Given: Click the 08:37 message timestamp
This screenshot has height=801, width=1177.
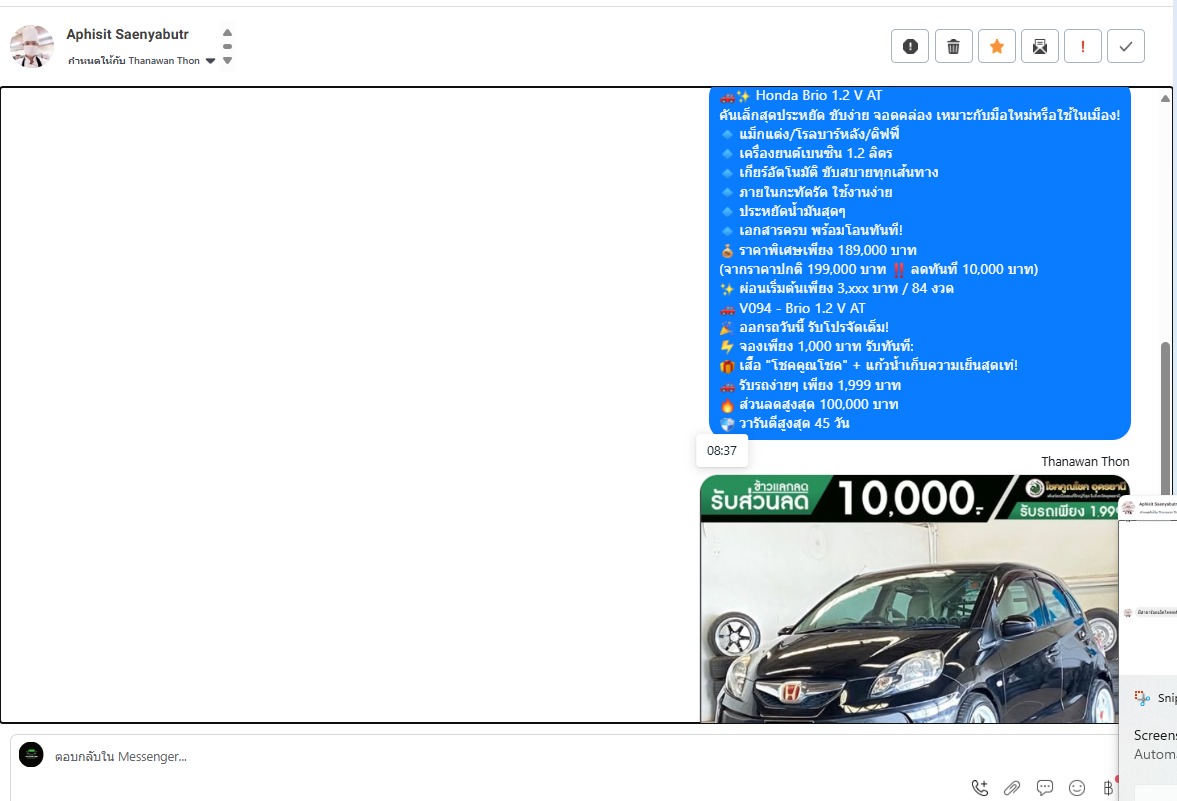Looking at the screenshot, I should [x=721, y=451].
